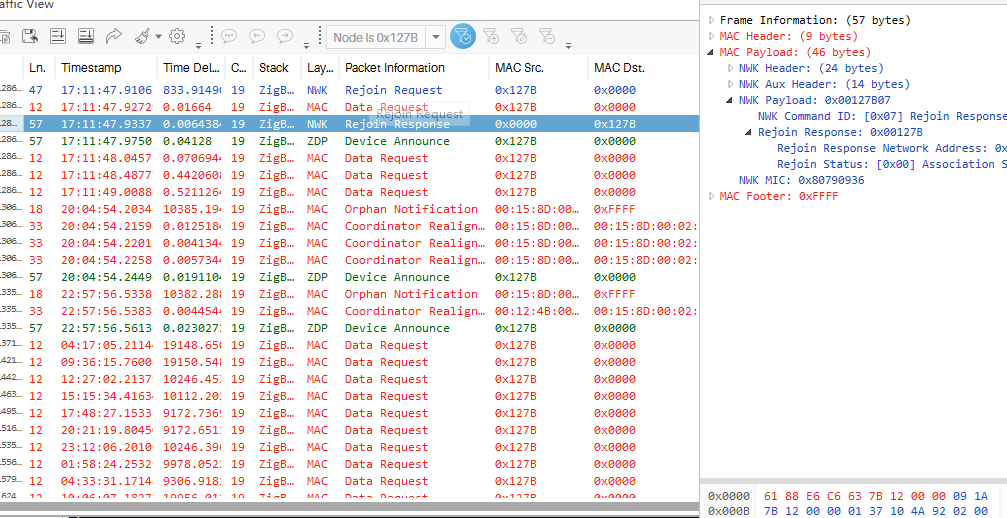Select Orphan Notification row at 20:04:54.2034
Screen dimensions: 1007x518
(349, 209)
